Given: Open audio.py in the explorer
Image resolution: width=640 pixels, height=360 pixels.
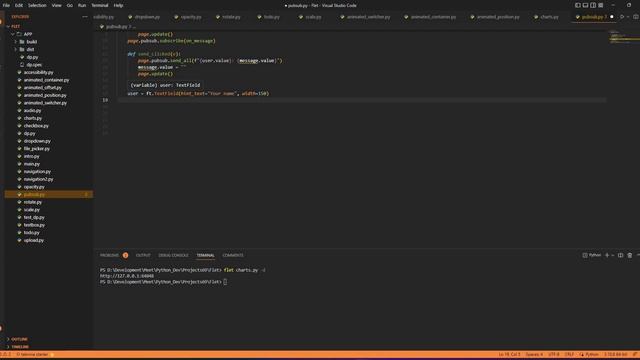Looking at the screenshot, I should [32, 111].
